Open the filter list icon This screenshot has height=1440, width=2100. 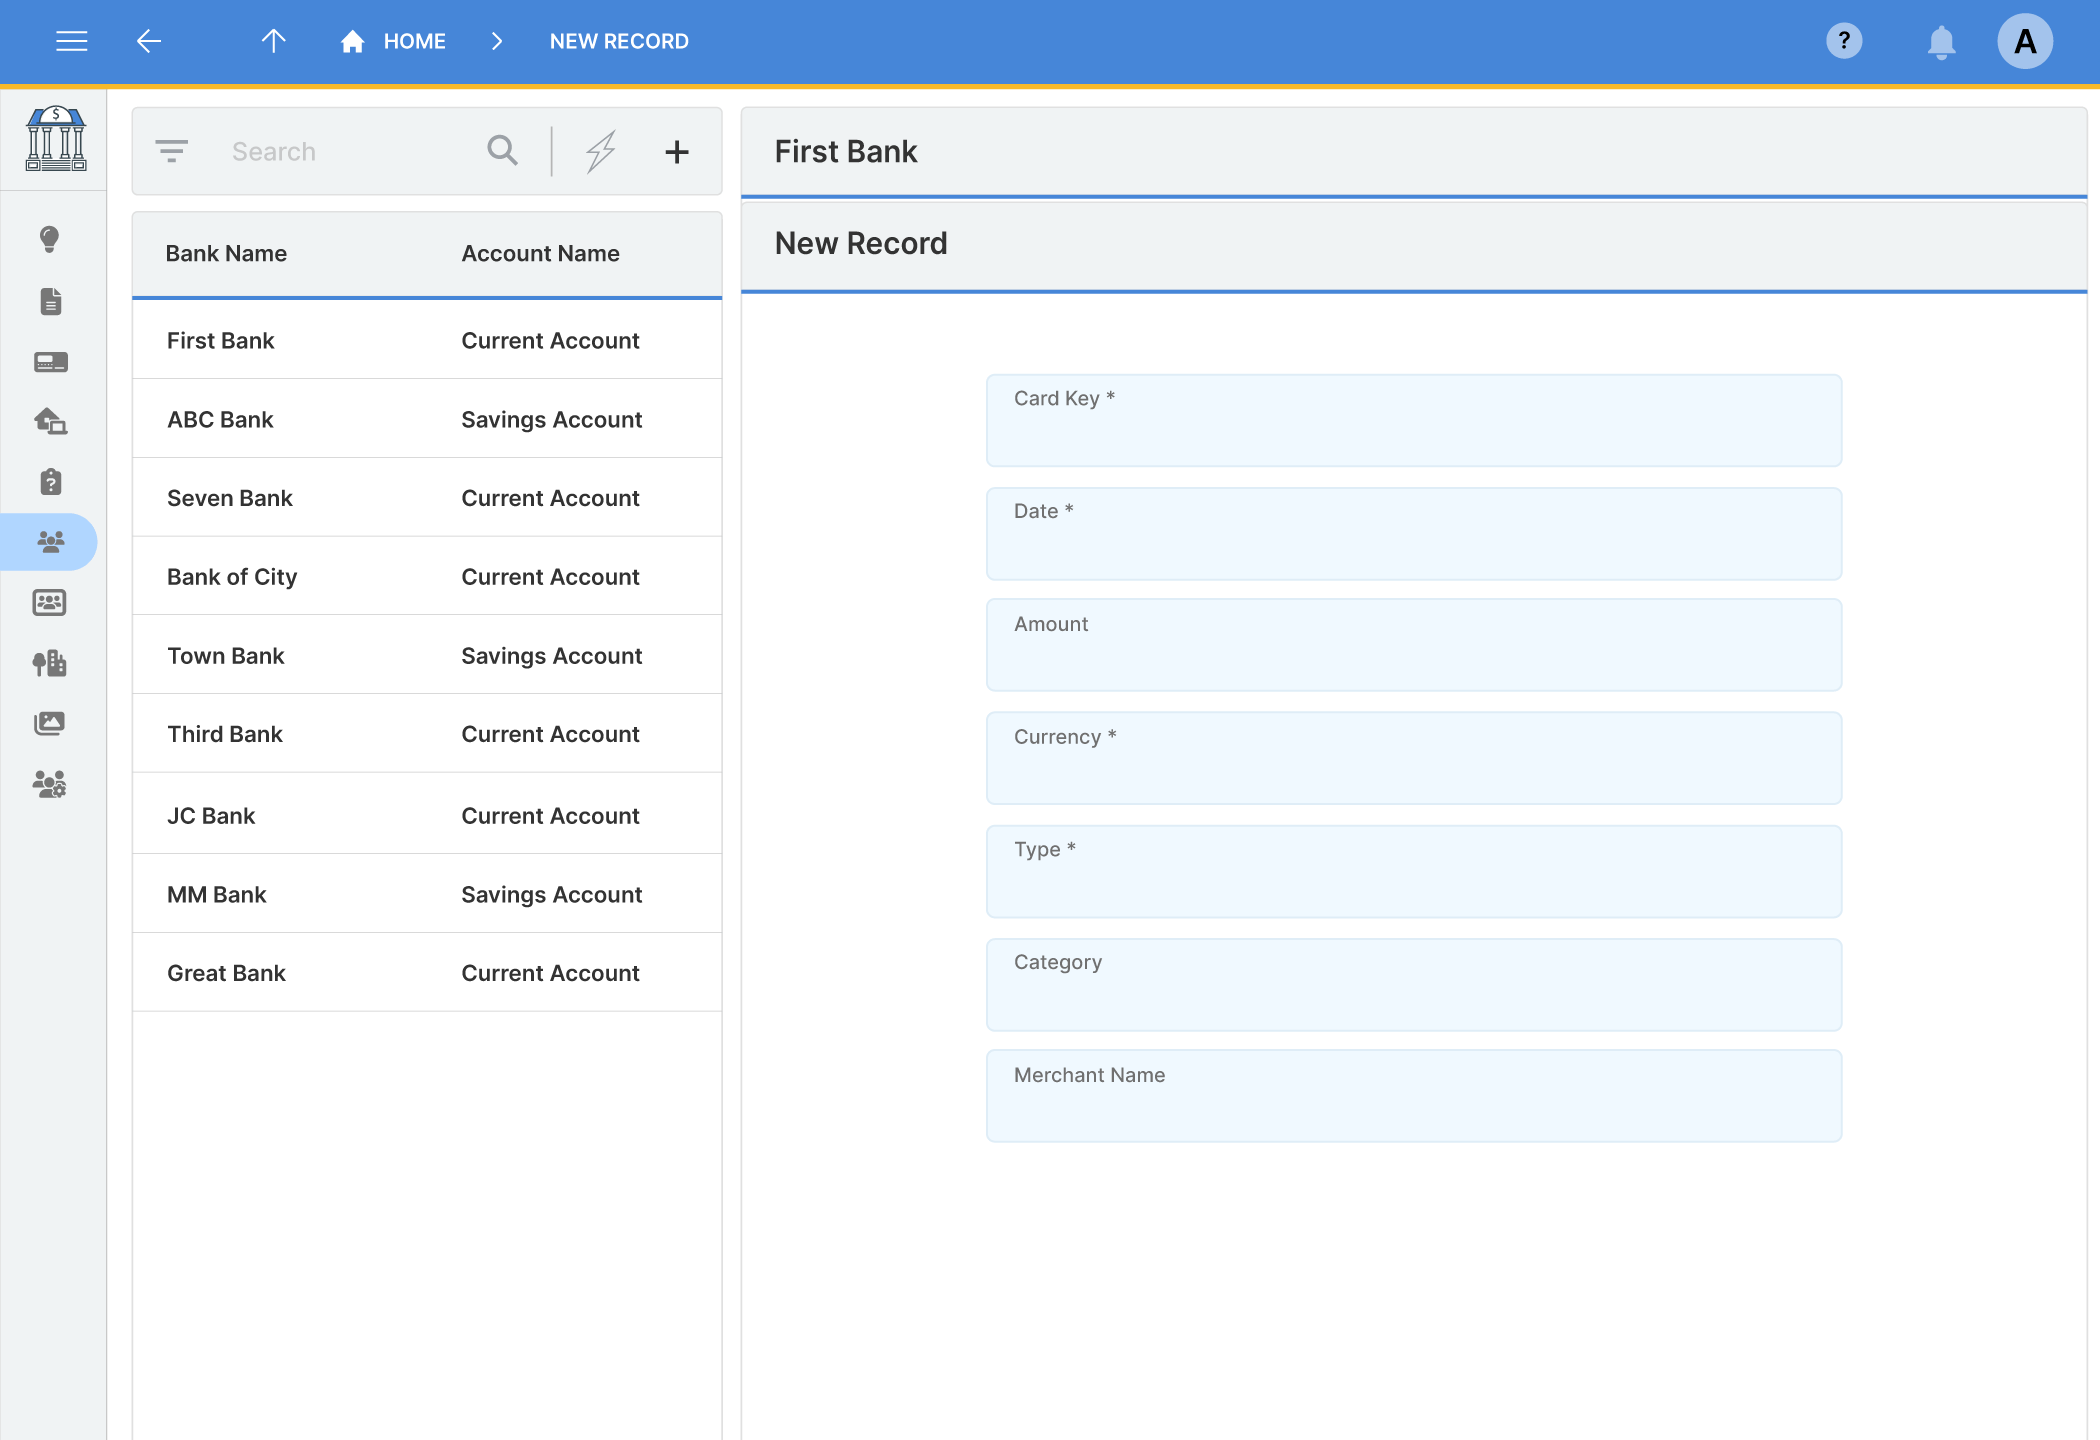click(171, 151)
